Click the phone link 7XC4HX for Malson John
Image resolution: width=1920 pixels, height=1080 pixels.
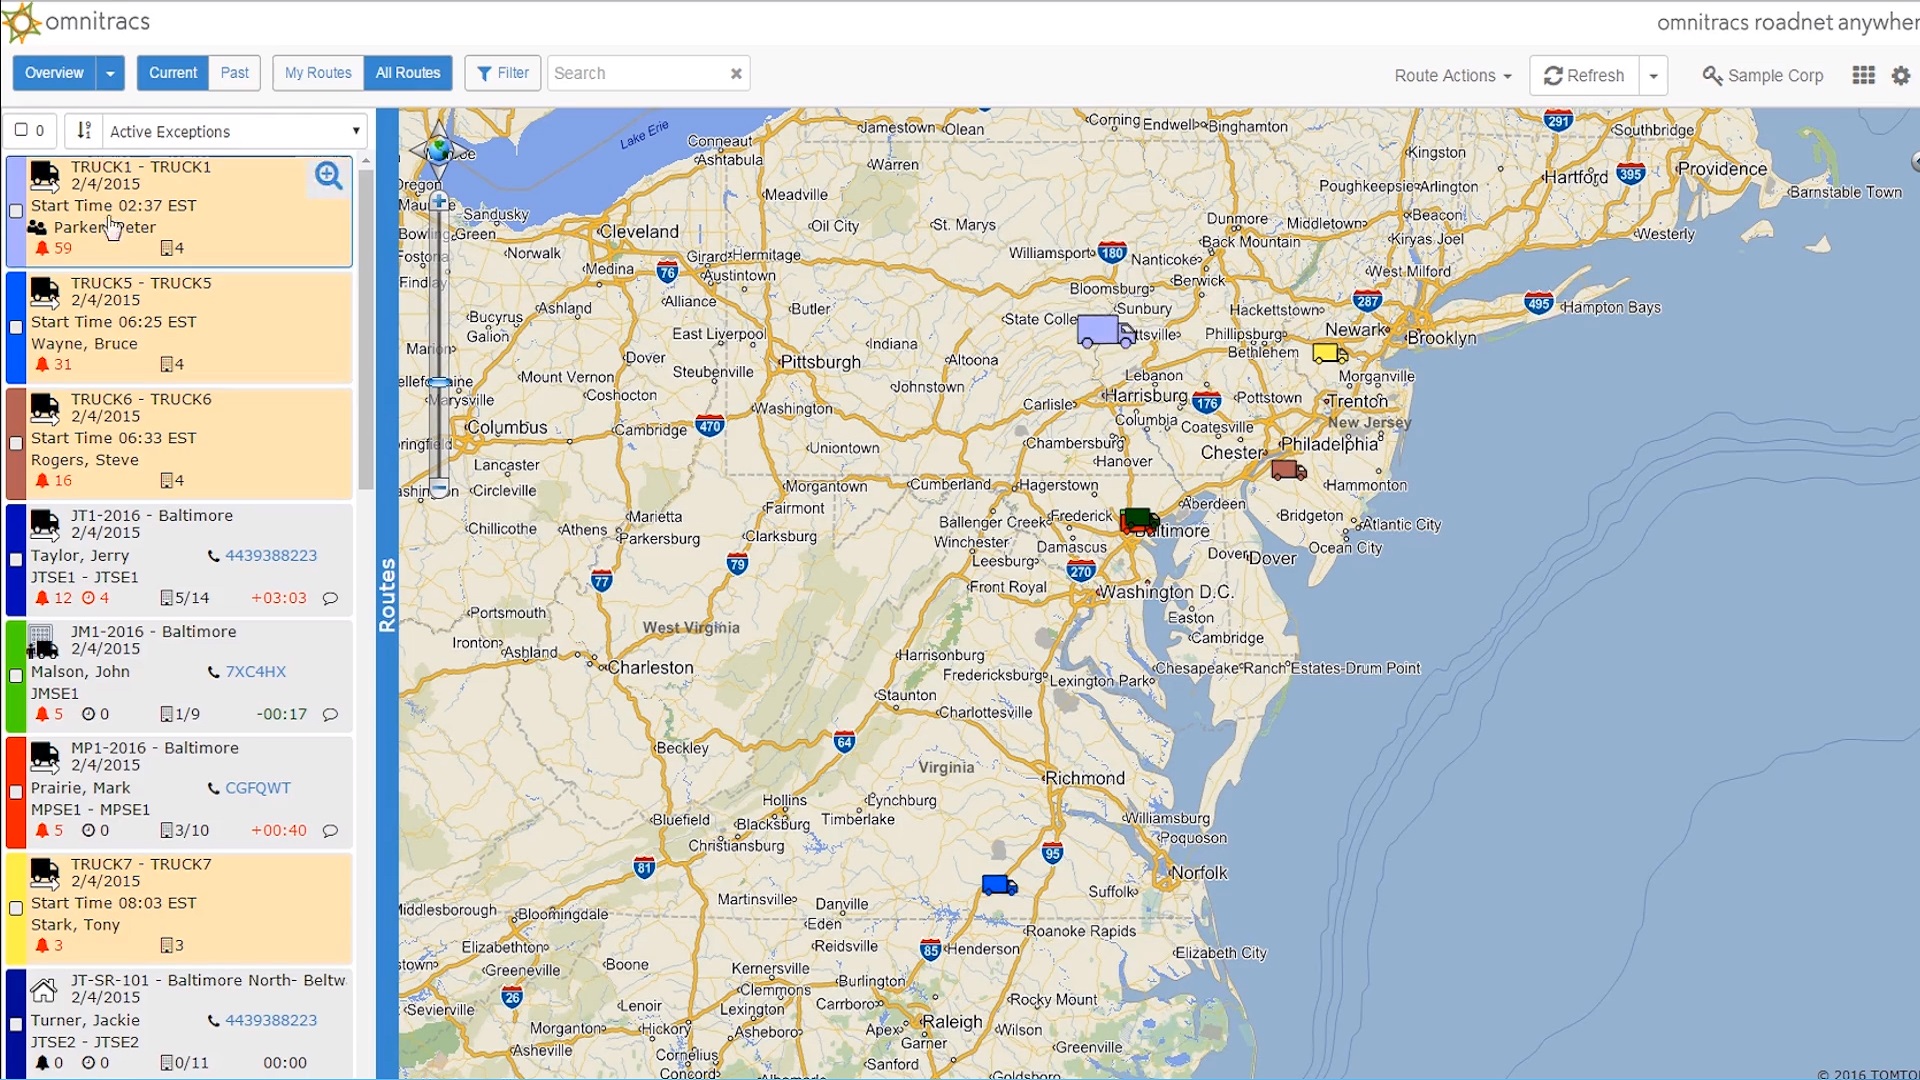[x=256, y=671]
